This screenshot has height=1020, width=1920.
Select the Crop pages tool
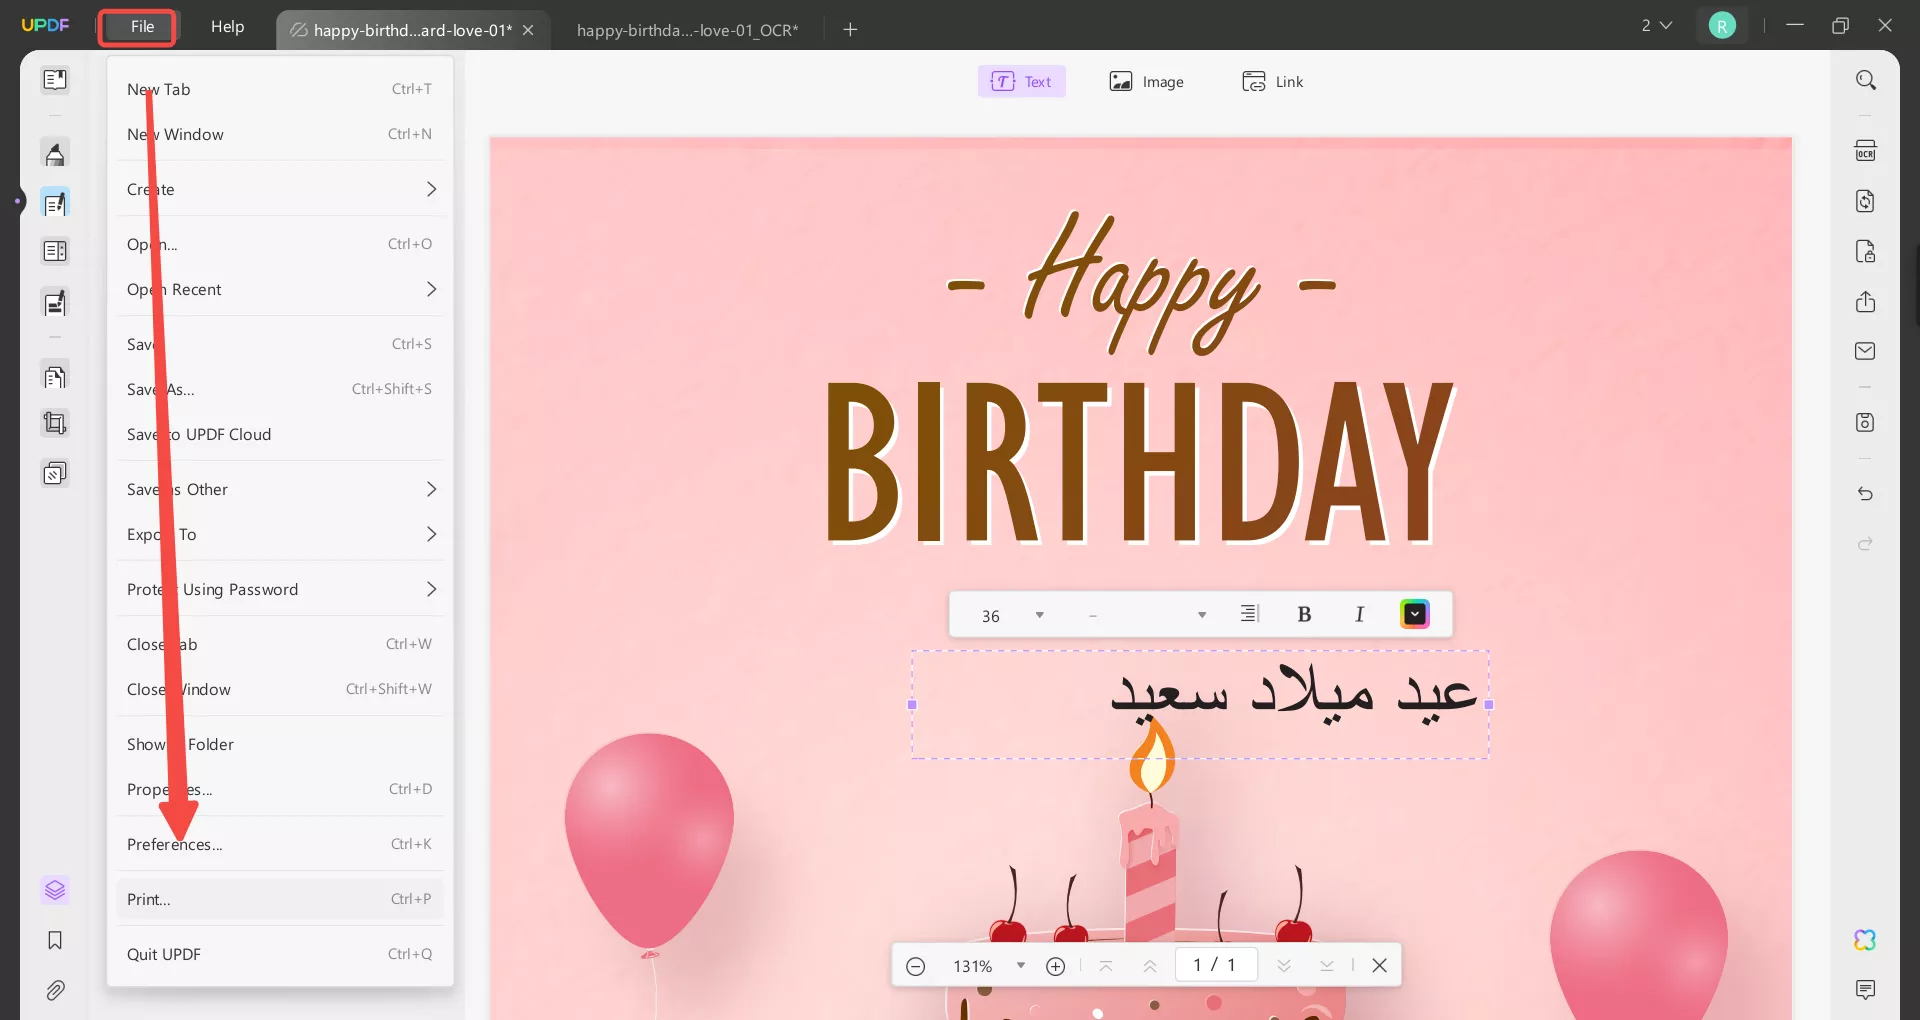(x=55, y=423)
